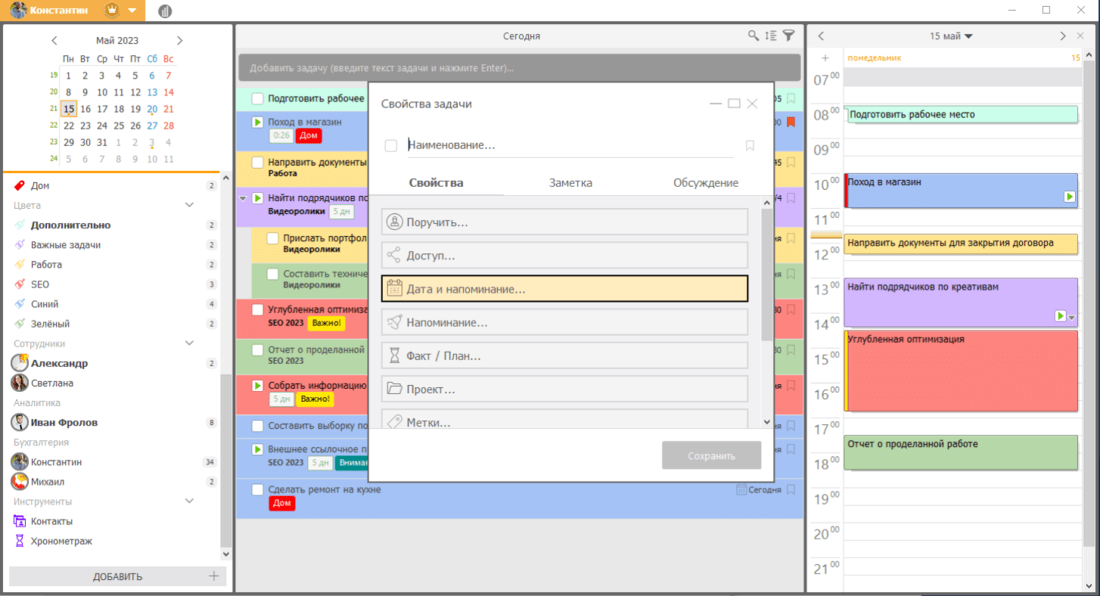Collapse the Цвета section chevron
Screen dimensions: 1100x596
click(189, 205)
